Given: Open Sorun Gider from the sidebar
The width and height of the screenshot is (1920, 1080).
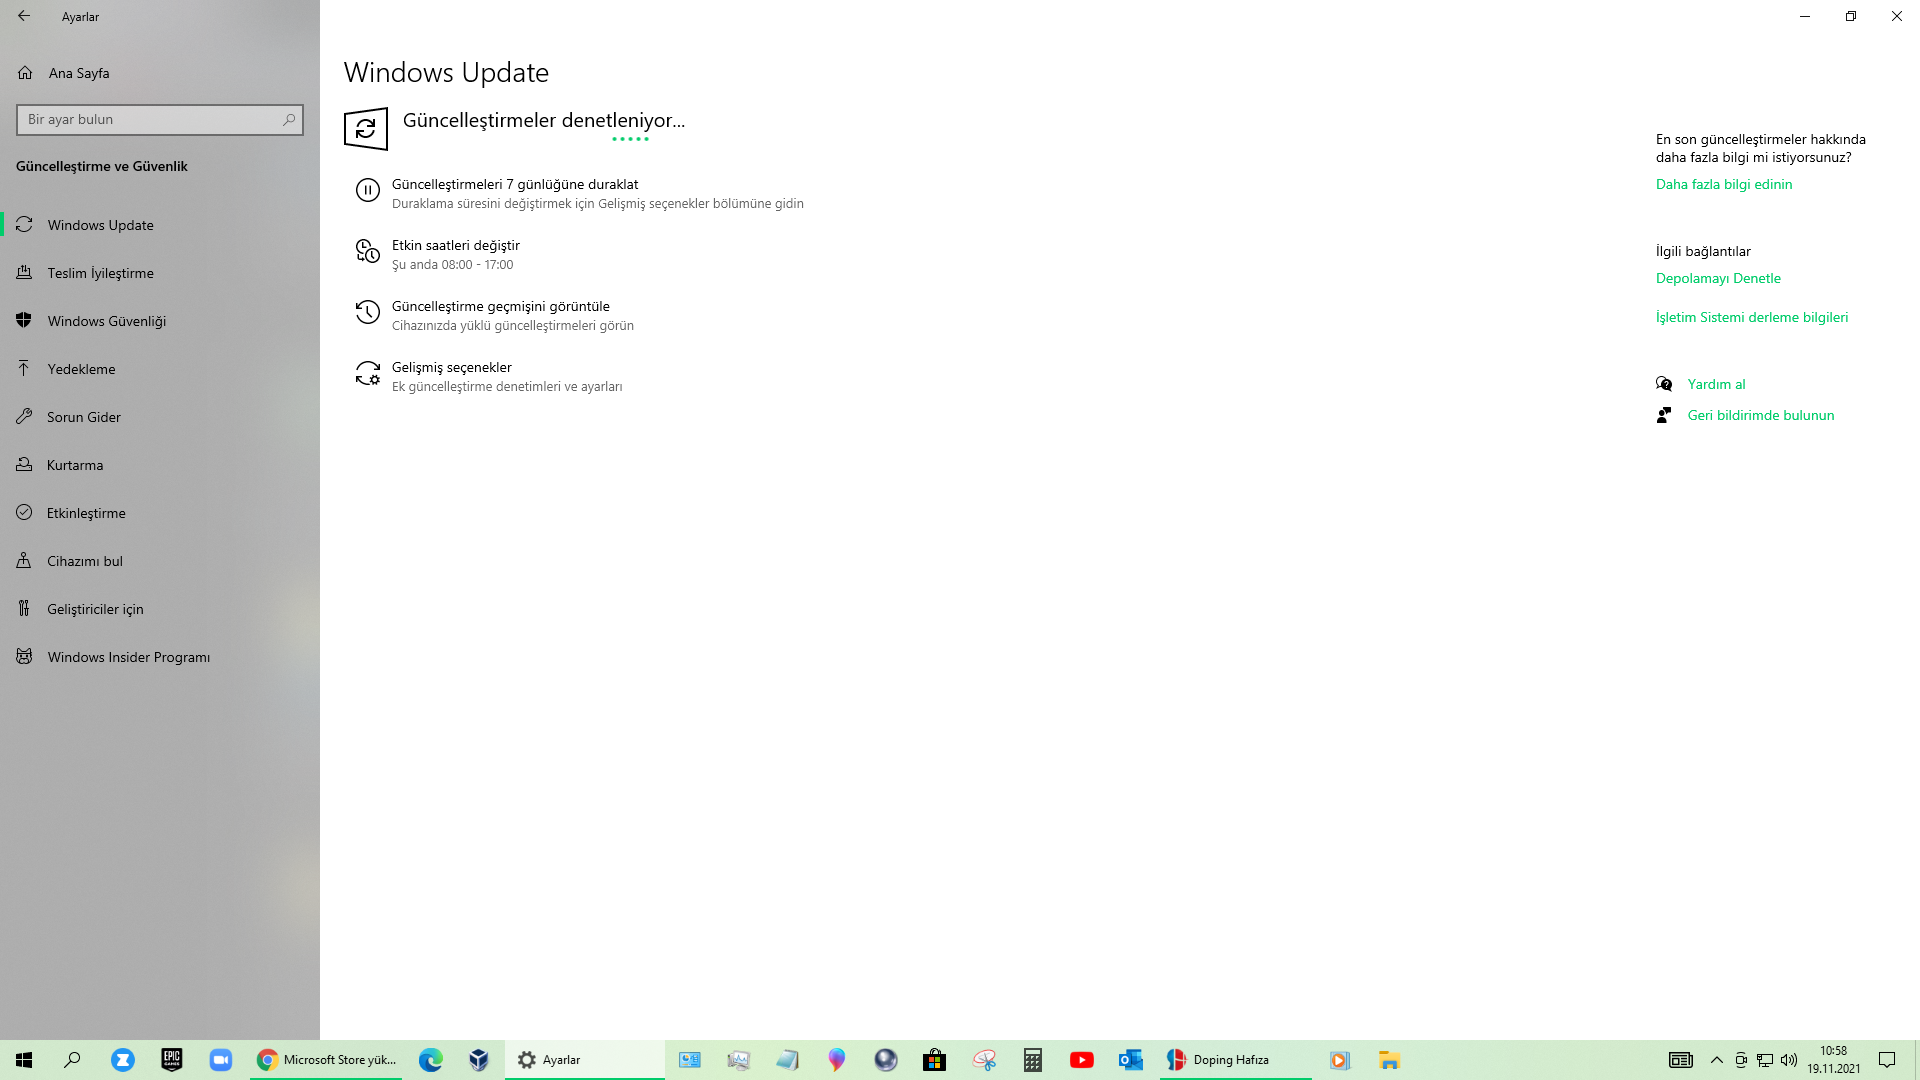Looking at the screenshot, I should (83, 417).
